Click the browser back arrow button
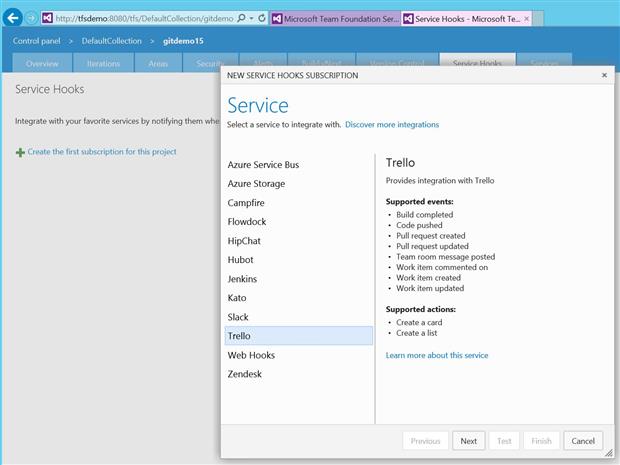Image resolution: width=620 pixels, height=465 pixels. point(12,18)
